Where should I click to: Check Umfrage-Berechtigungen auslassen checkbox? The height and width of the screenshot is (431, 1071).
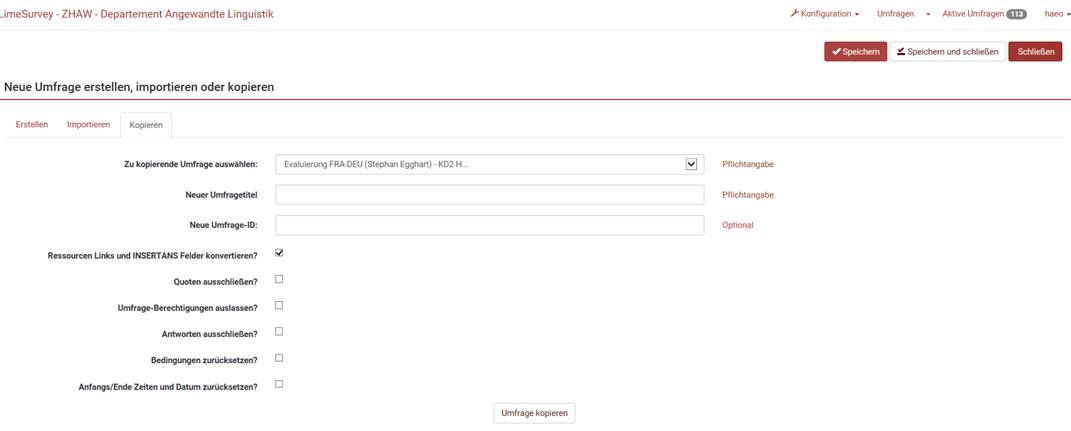click(279, 305)
